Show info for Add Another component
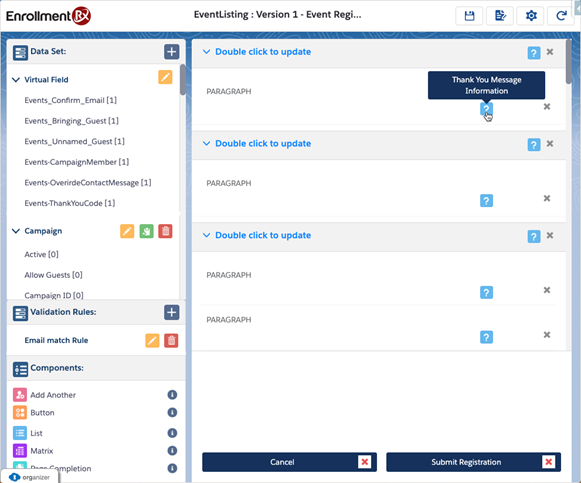 pos(172,395)
